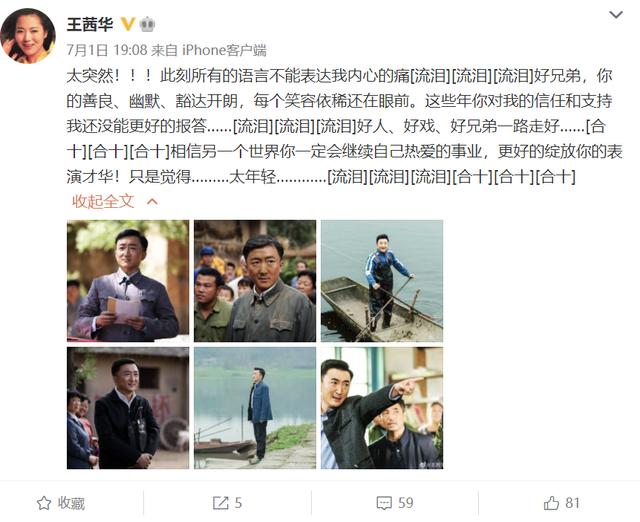
Task: Open comments via the speech bubble icon
Action: tap(384, 503)
